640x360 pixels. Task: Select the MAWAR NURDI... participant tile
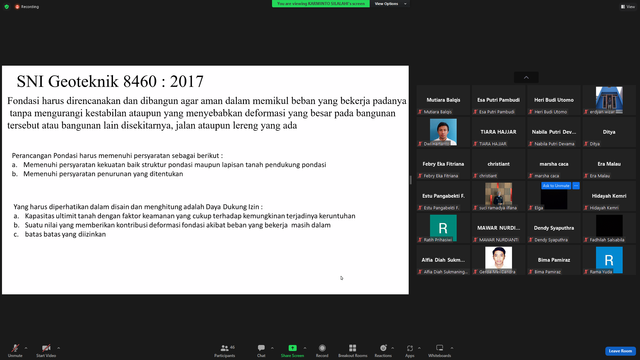coord(498,228)
